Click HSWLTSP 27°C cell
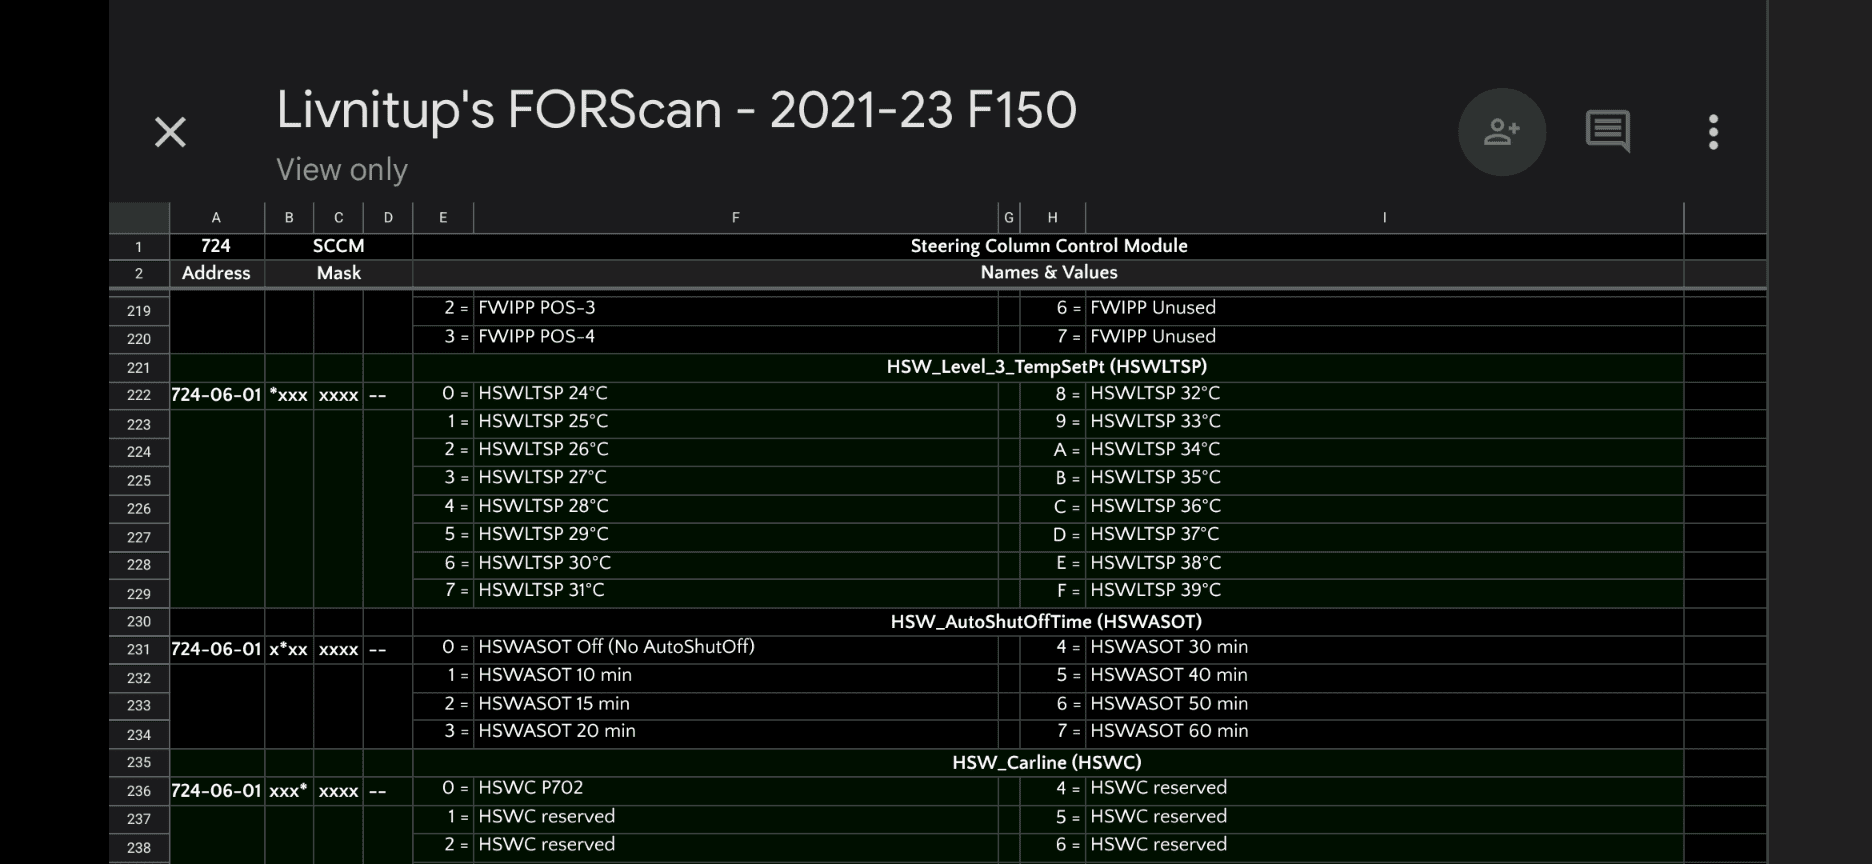 coord(735,478)
